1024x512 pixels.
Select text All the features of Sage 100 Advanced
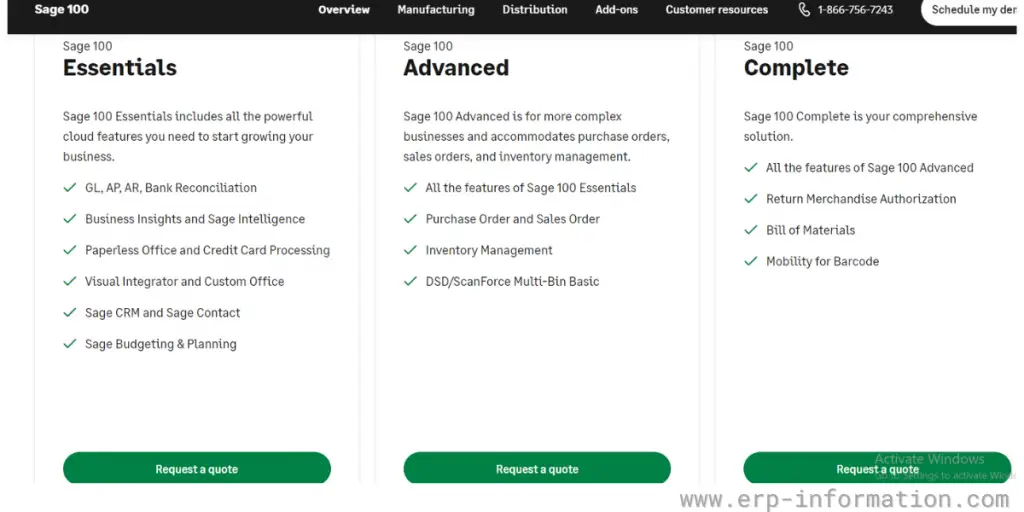(x=869, y=168)
